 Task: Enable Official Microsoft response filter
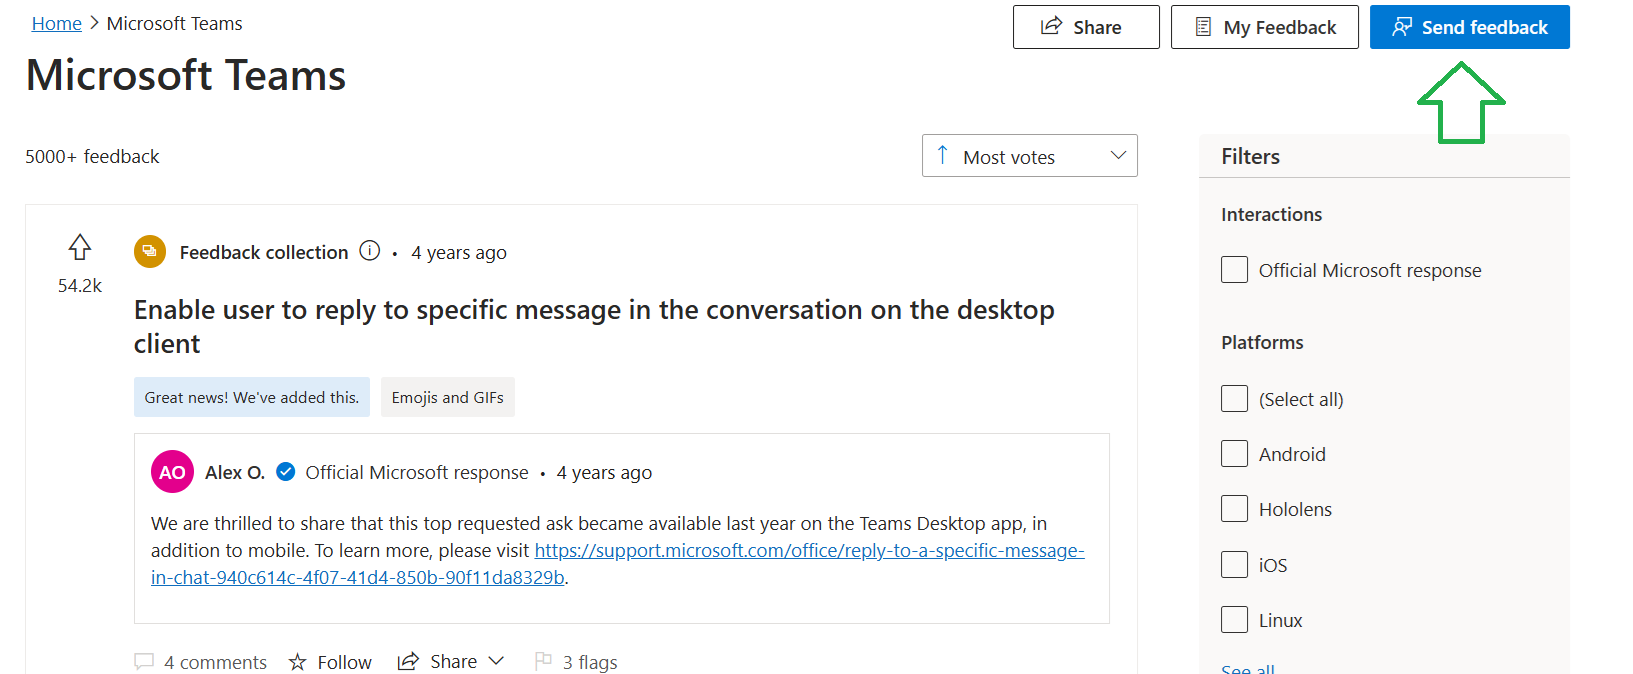[1235, 270]
